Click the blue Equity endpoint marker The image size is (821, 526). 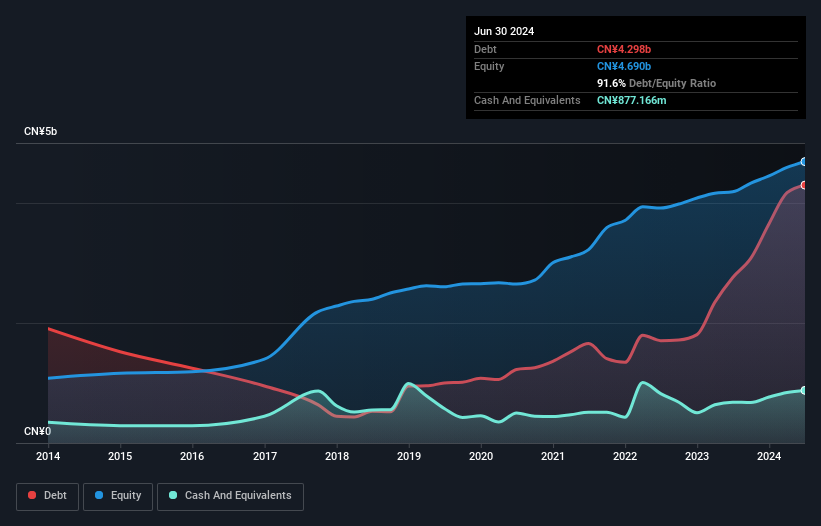804,162
